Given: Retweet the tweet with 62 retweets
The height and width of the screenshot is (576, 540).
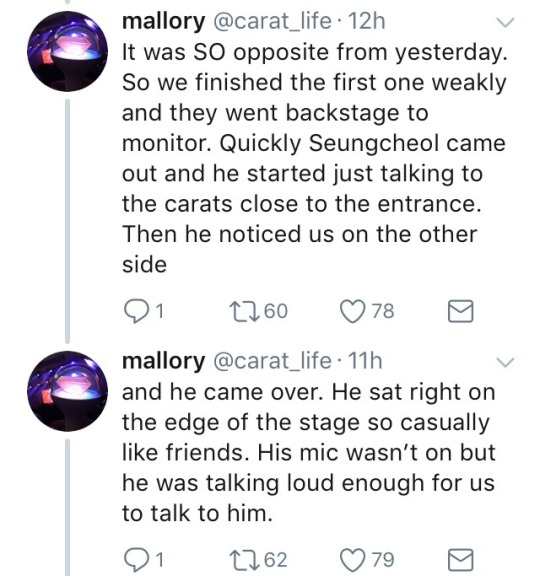Looking at the screenshot, I should coord(242,560).
